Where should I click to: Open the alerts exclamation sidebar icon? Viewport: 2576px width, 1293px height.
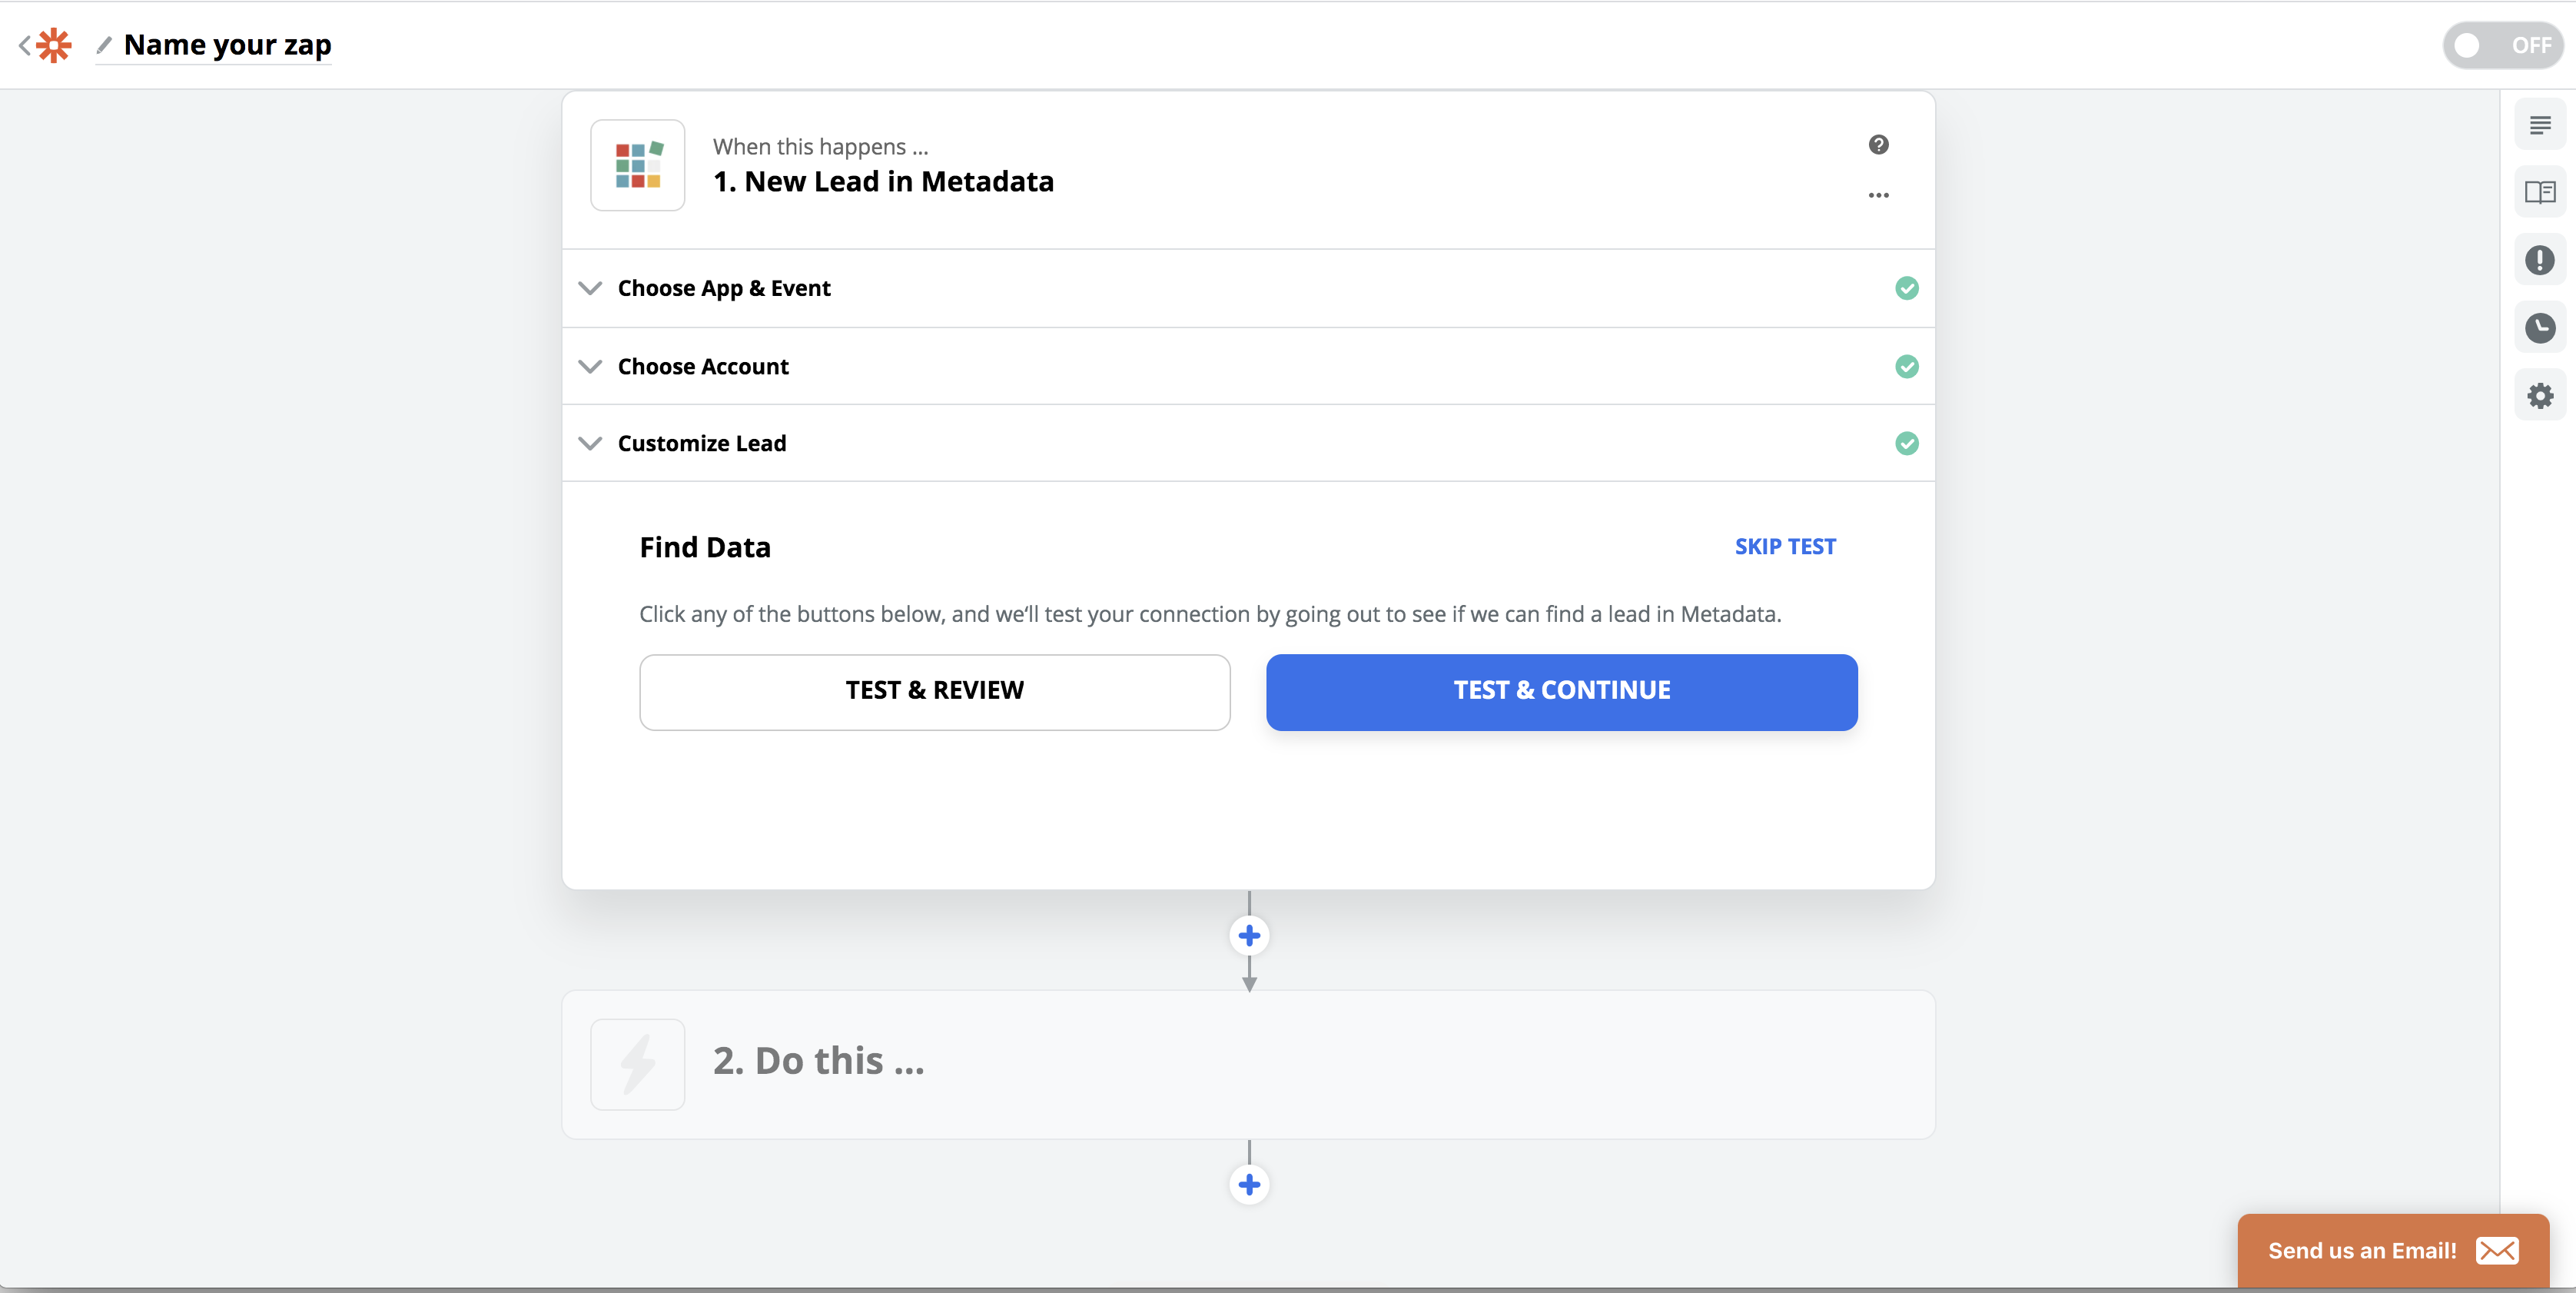tap(2539, 260)
